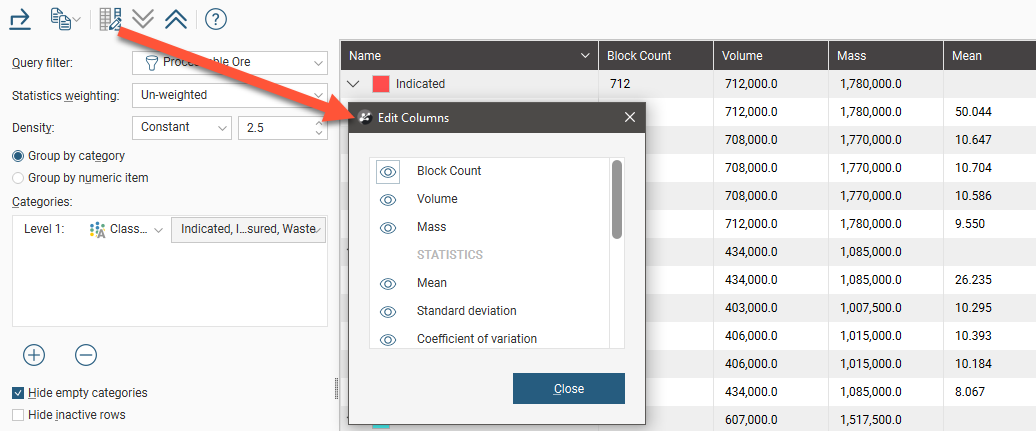Click the collapse all rows icon
The width and height of the screenshot is (1036, 431).
pos(176,18)
